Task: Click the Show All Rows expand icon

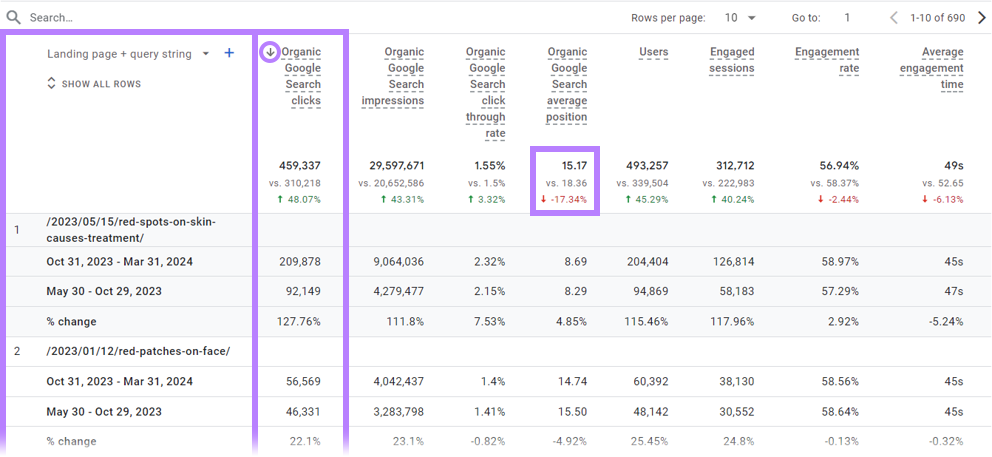Action: click(52, 84)
